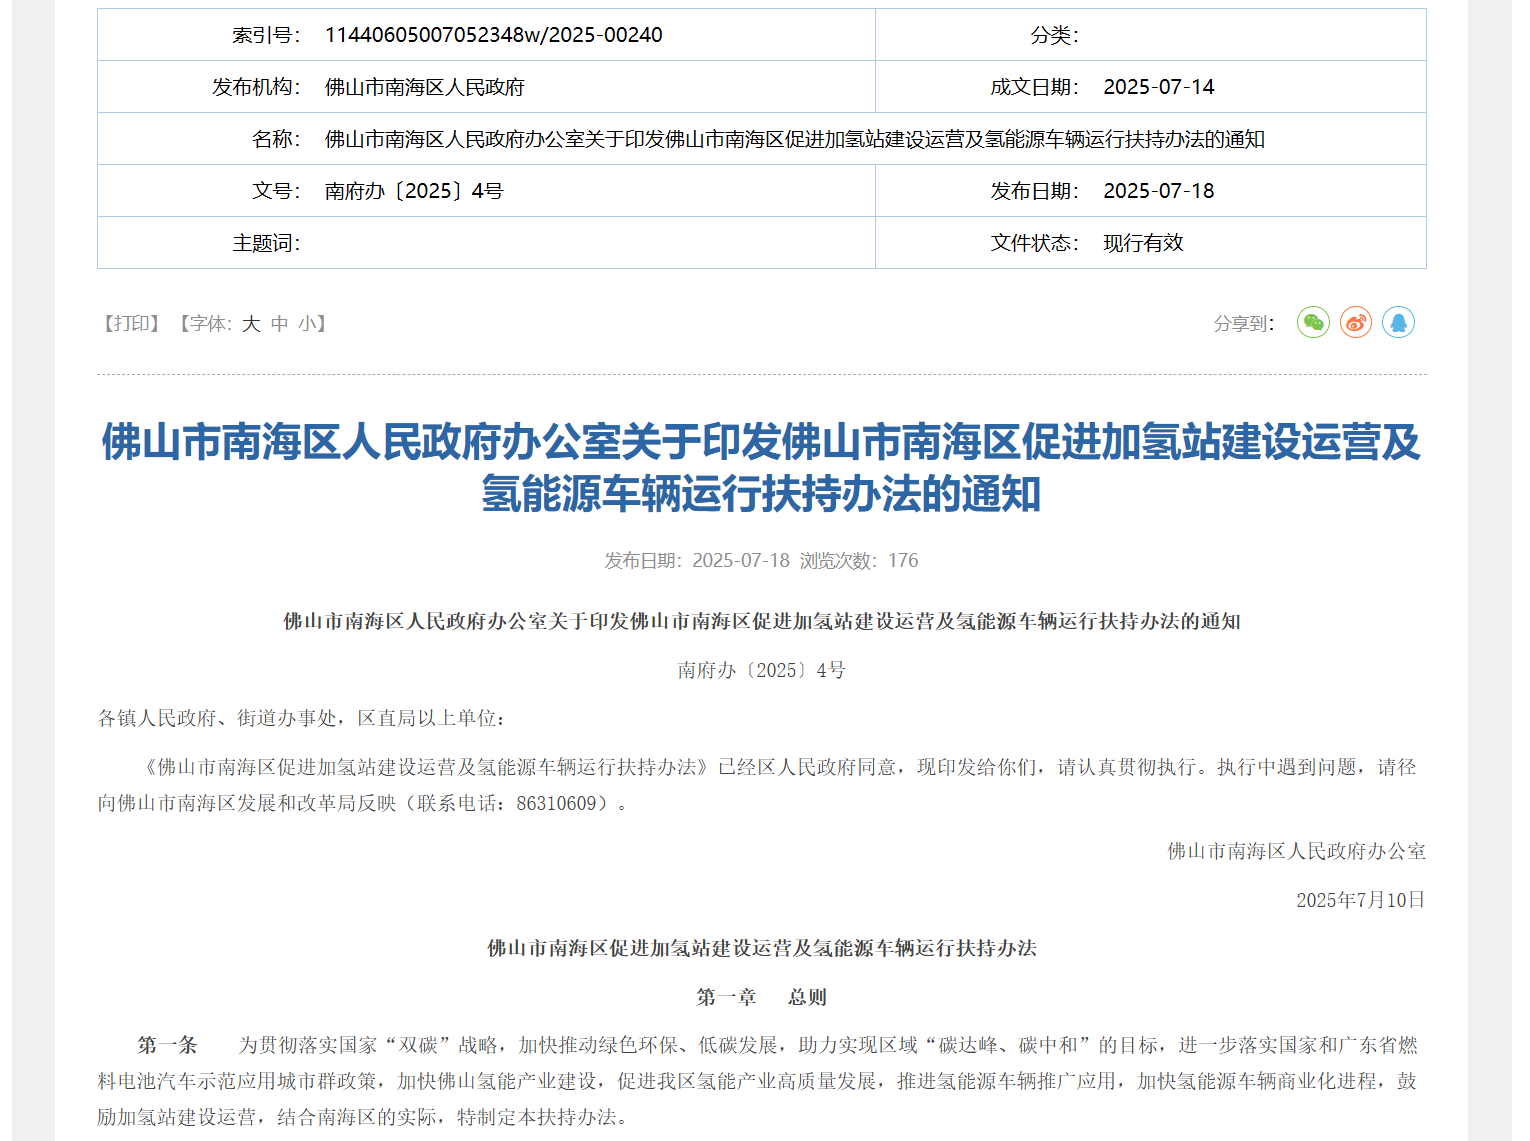Click the blue QQ penguin icon
The width and height of the screenshot is (1530, 1141).
click(1399, 322)
